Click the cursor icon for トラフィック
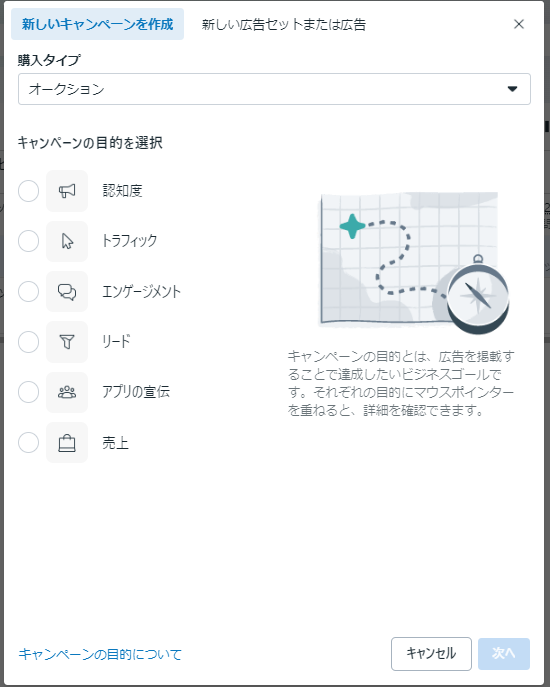The width and height of the screenshot is (550, 687). pyautogui.click(x=67, y=241)
